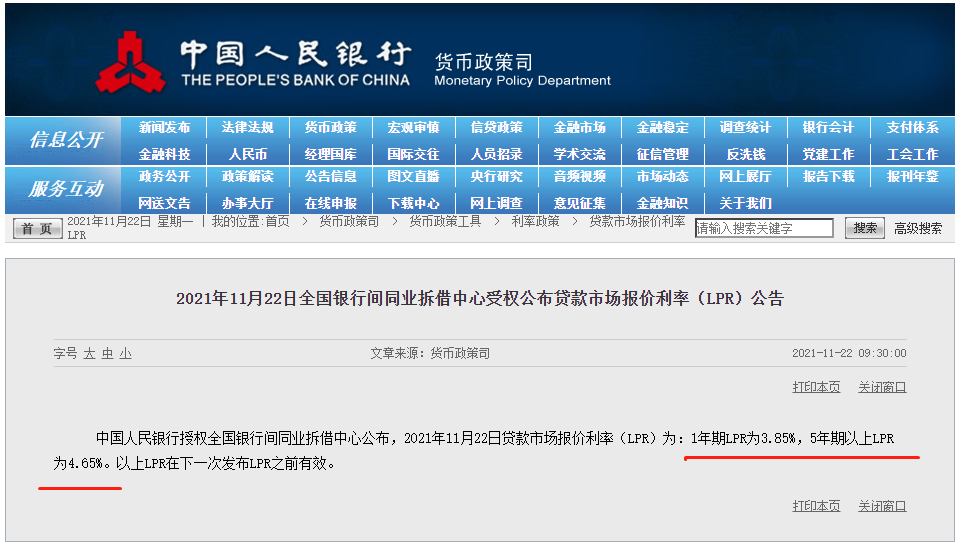Go to 利率政策 breadcrumb

coord(535,221)
